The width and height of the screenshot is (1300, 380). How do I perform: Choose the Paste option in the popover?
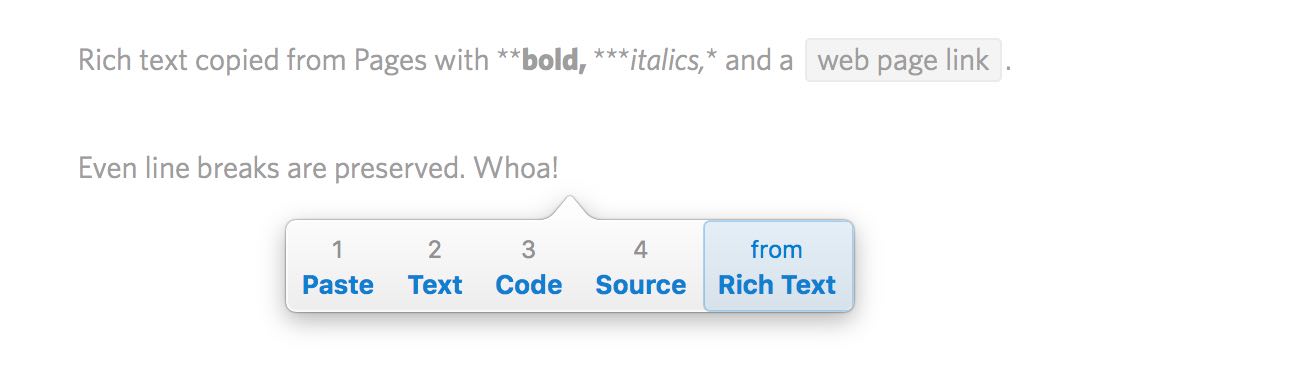(x=338, y=267)
